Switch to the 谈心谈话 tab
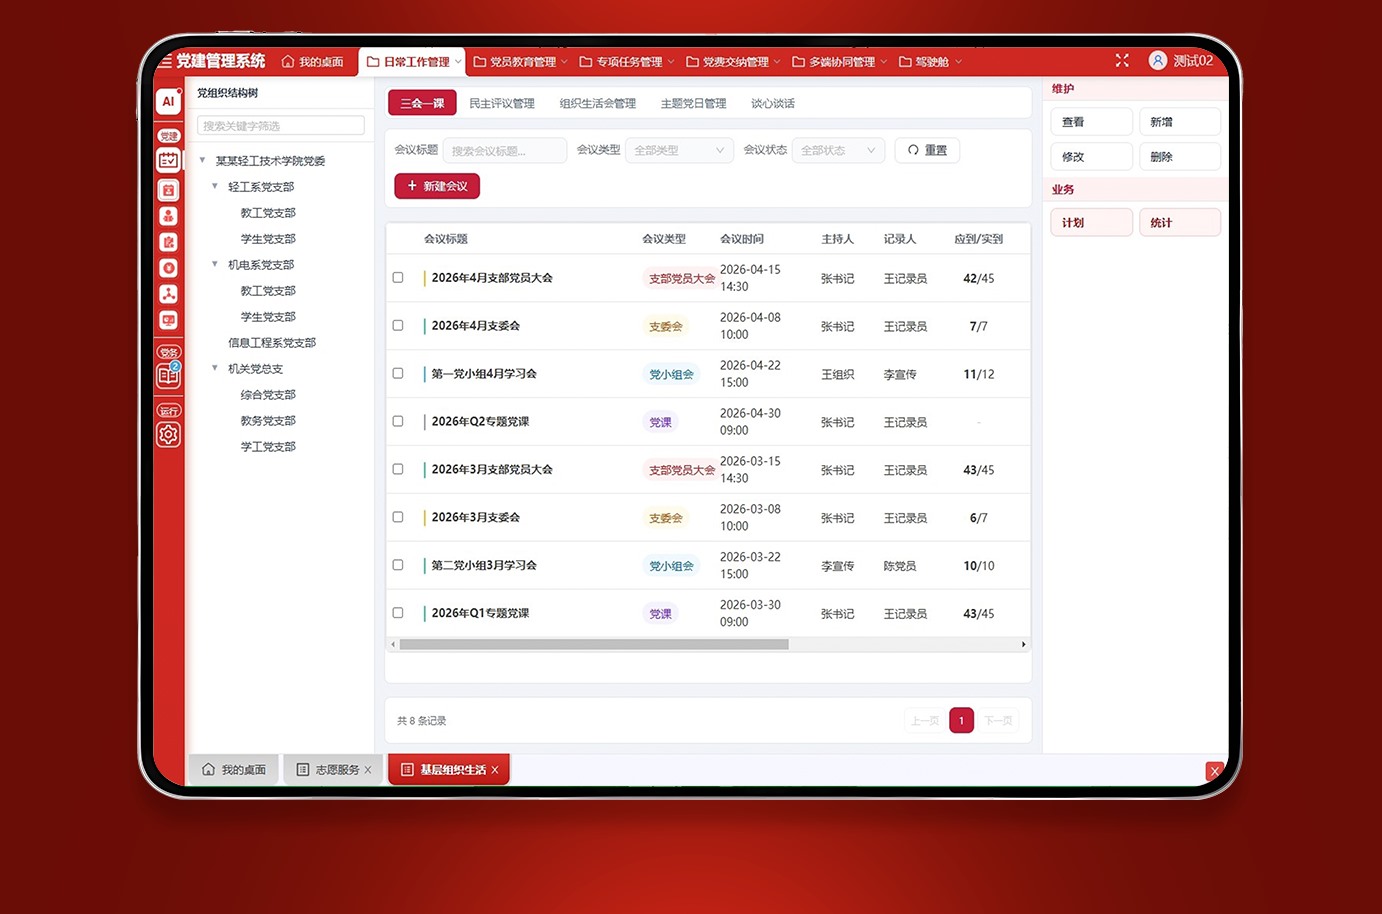 (773, 103)
